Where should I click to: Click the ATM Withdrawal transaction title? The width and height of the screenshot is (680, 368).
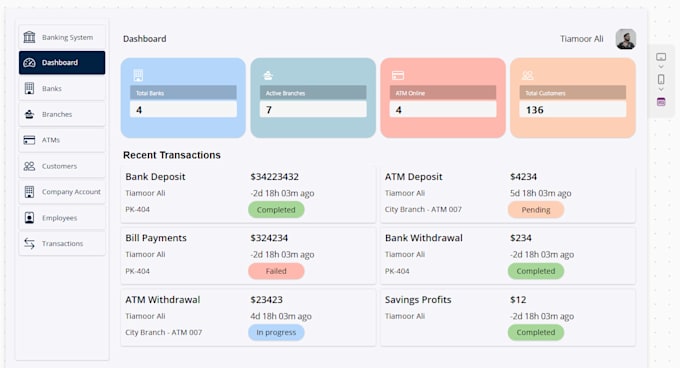[x=163, y=300]
